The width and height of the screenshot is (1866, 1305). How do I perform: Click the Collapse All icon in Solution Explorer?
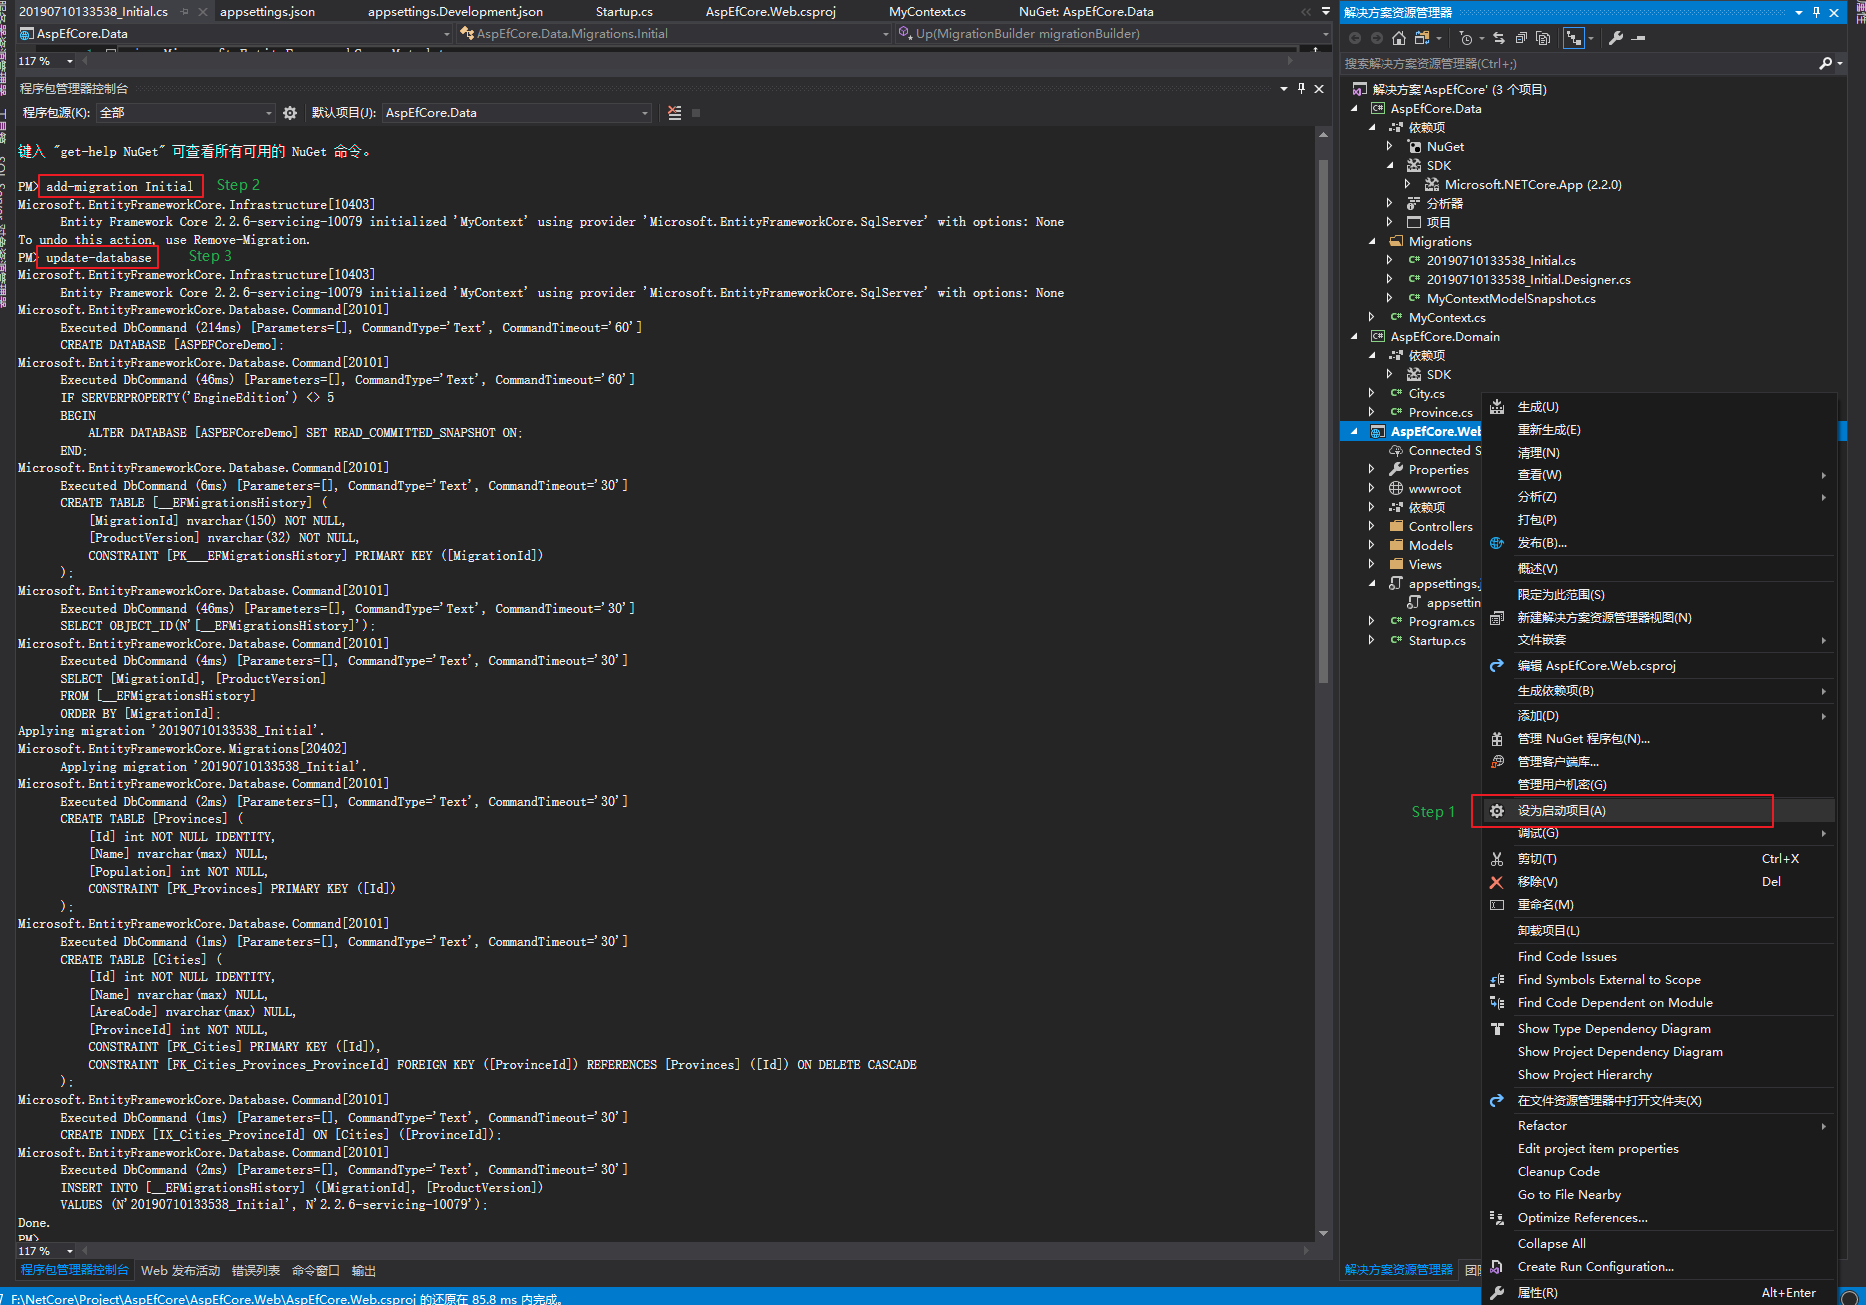(1521, 38)
